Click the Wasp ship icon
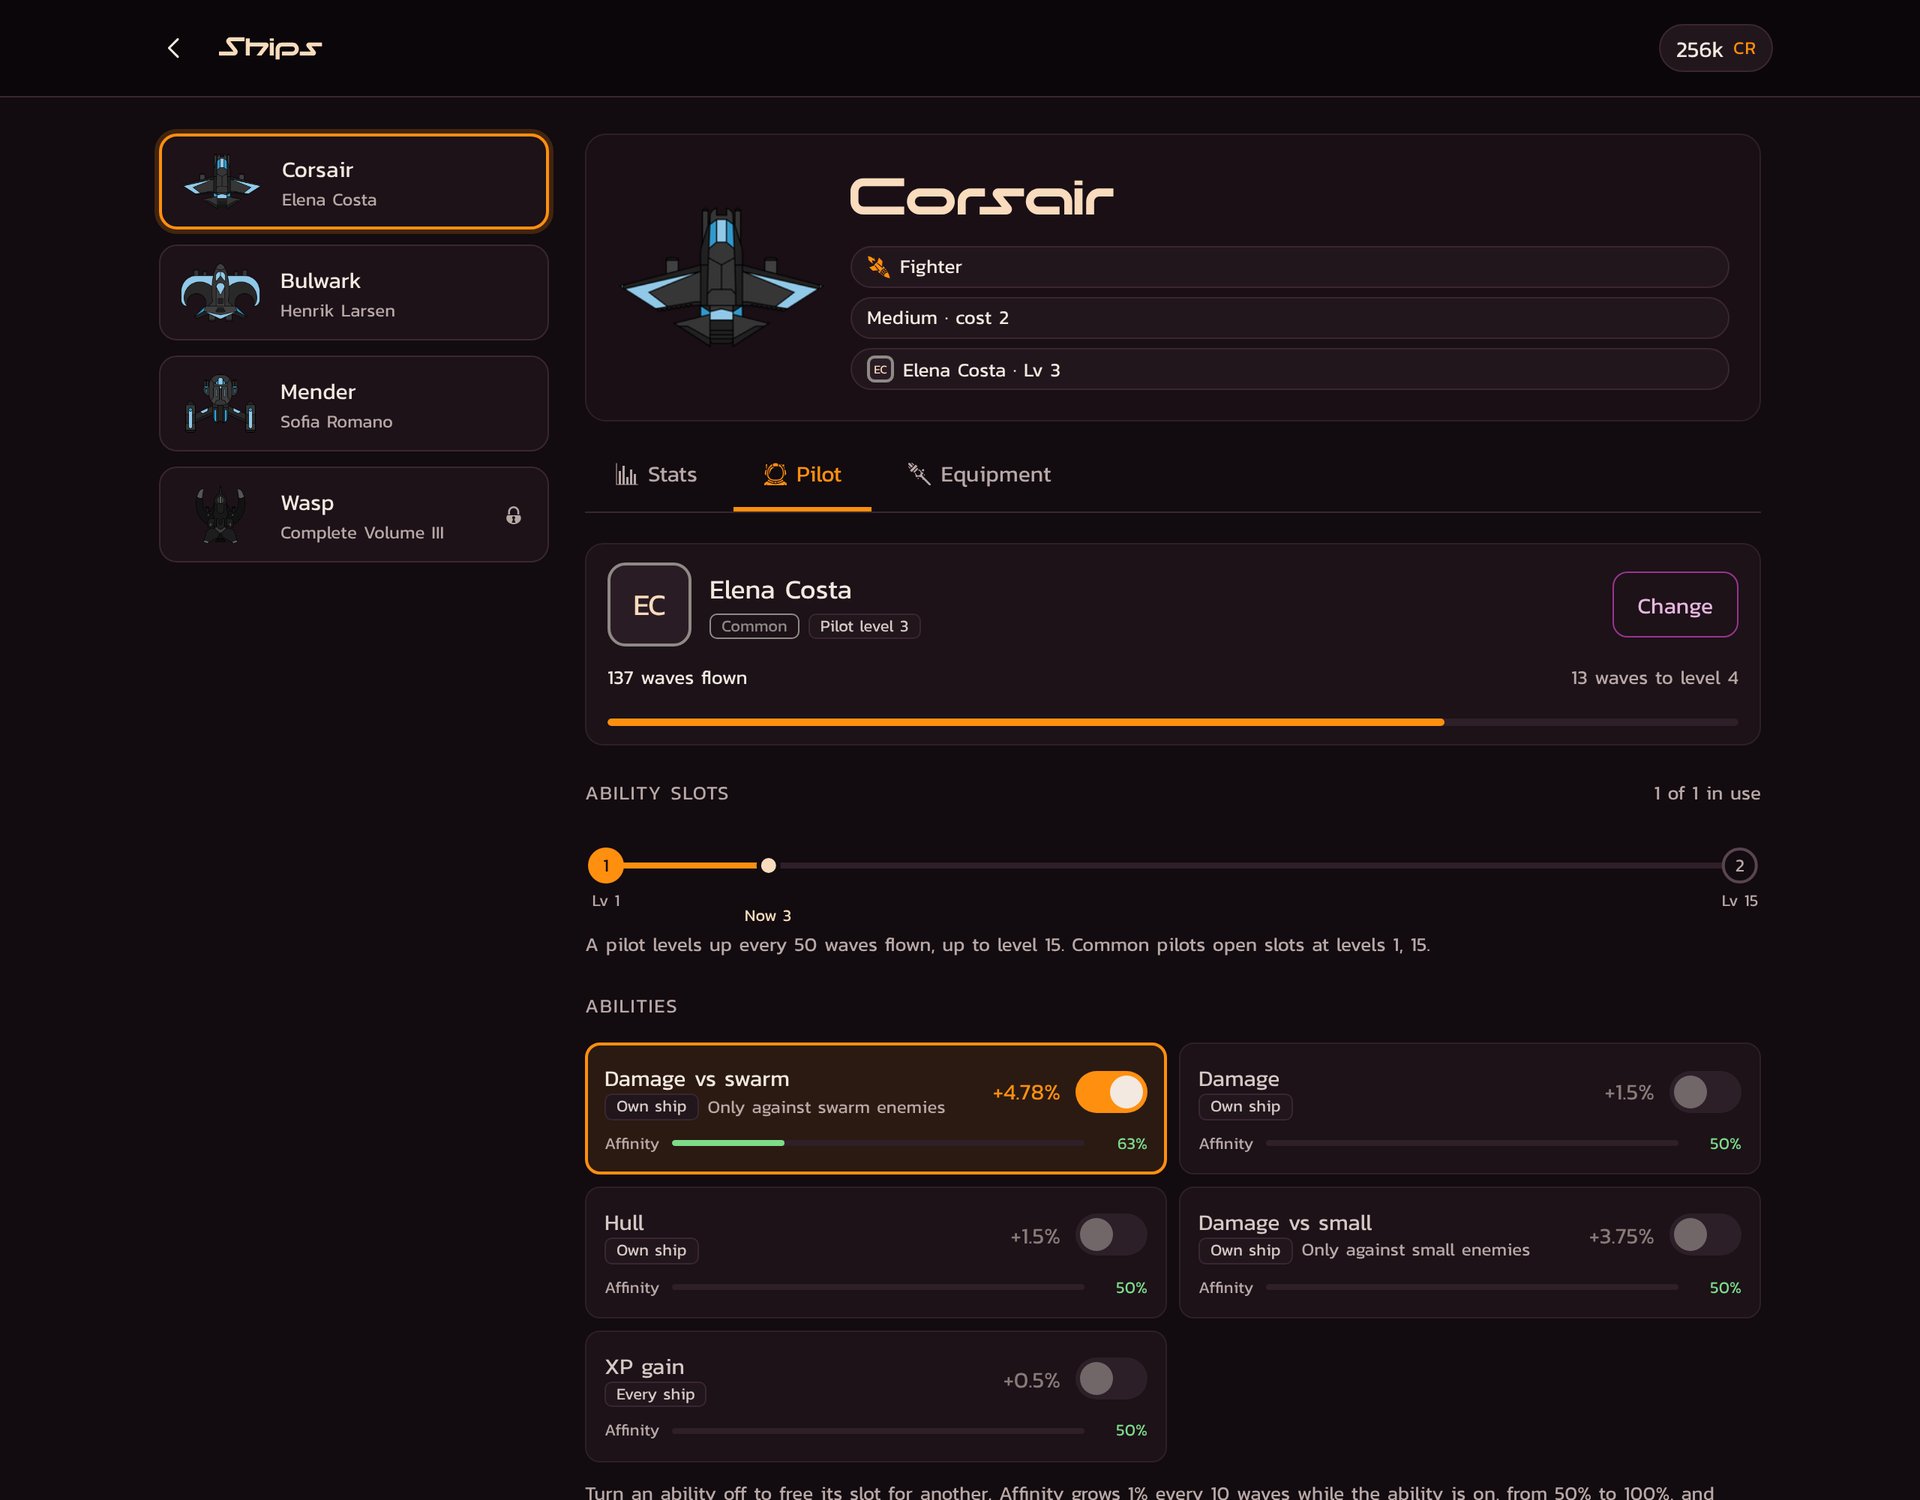This screenshot has height=1500, width=1920. (x=220, y=515)
